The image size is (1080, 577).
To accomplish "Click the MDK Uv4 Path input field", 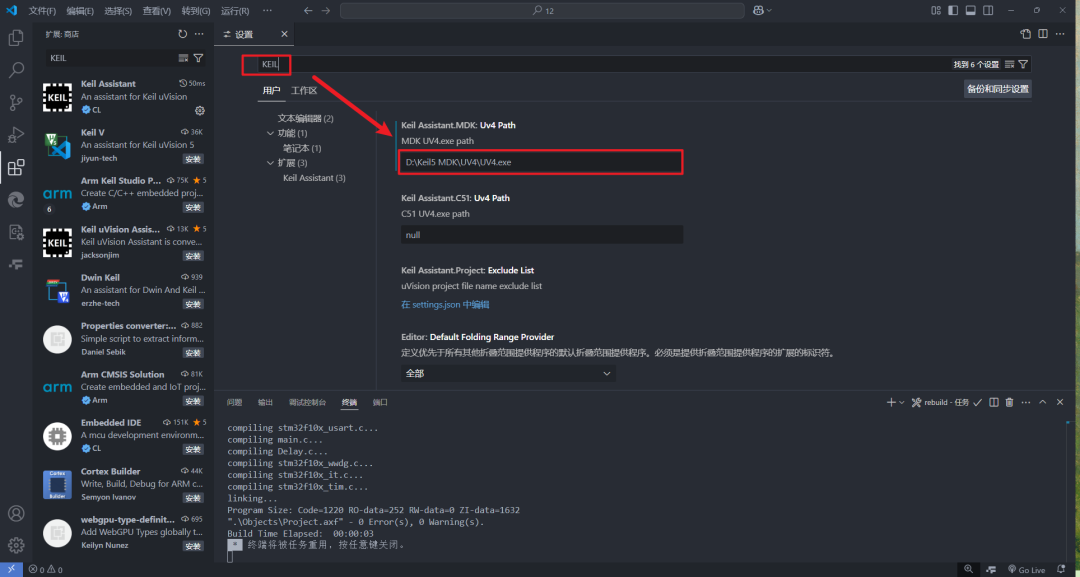I will [x=541, y=162].
